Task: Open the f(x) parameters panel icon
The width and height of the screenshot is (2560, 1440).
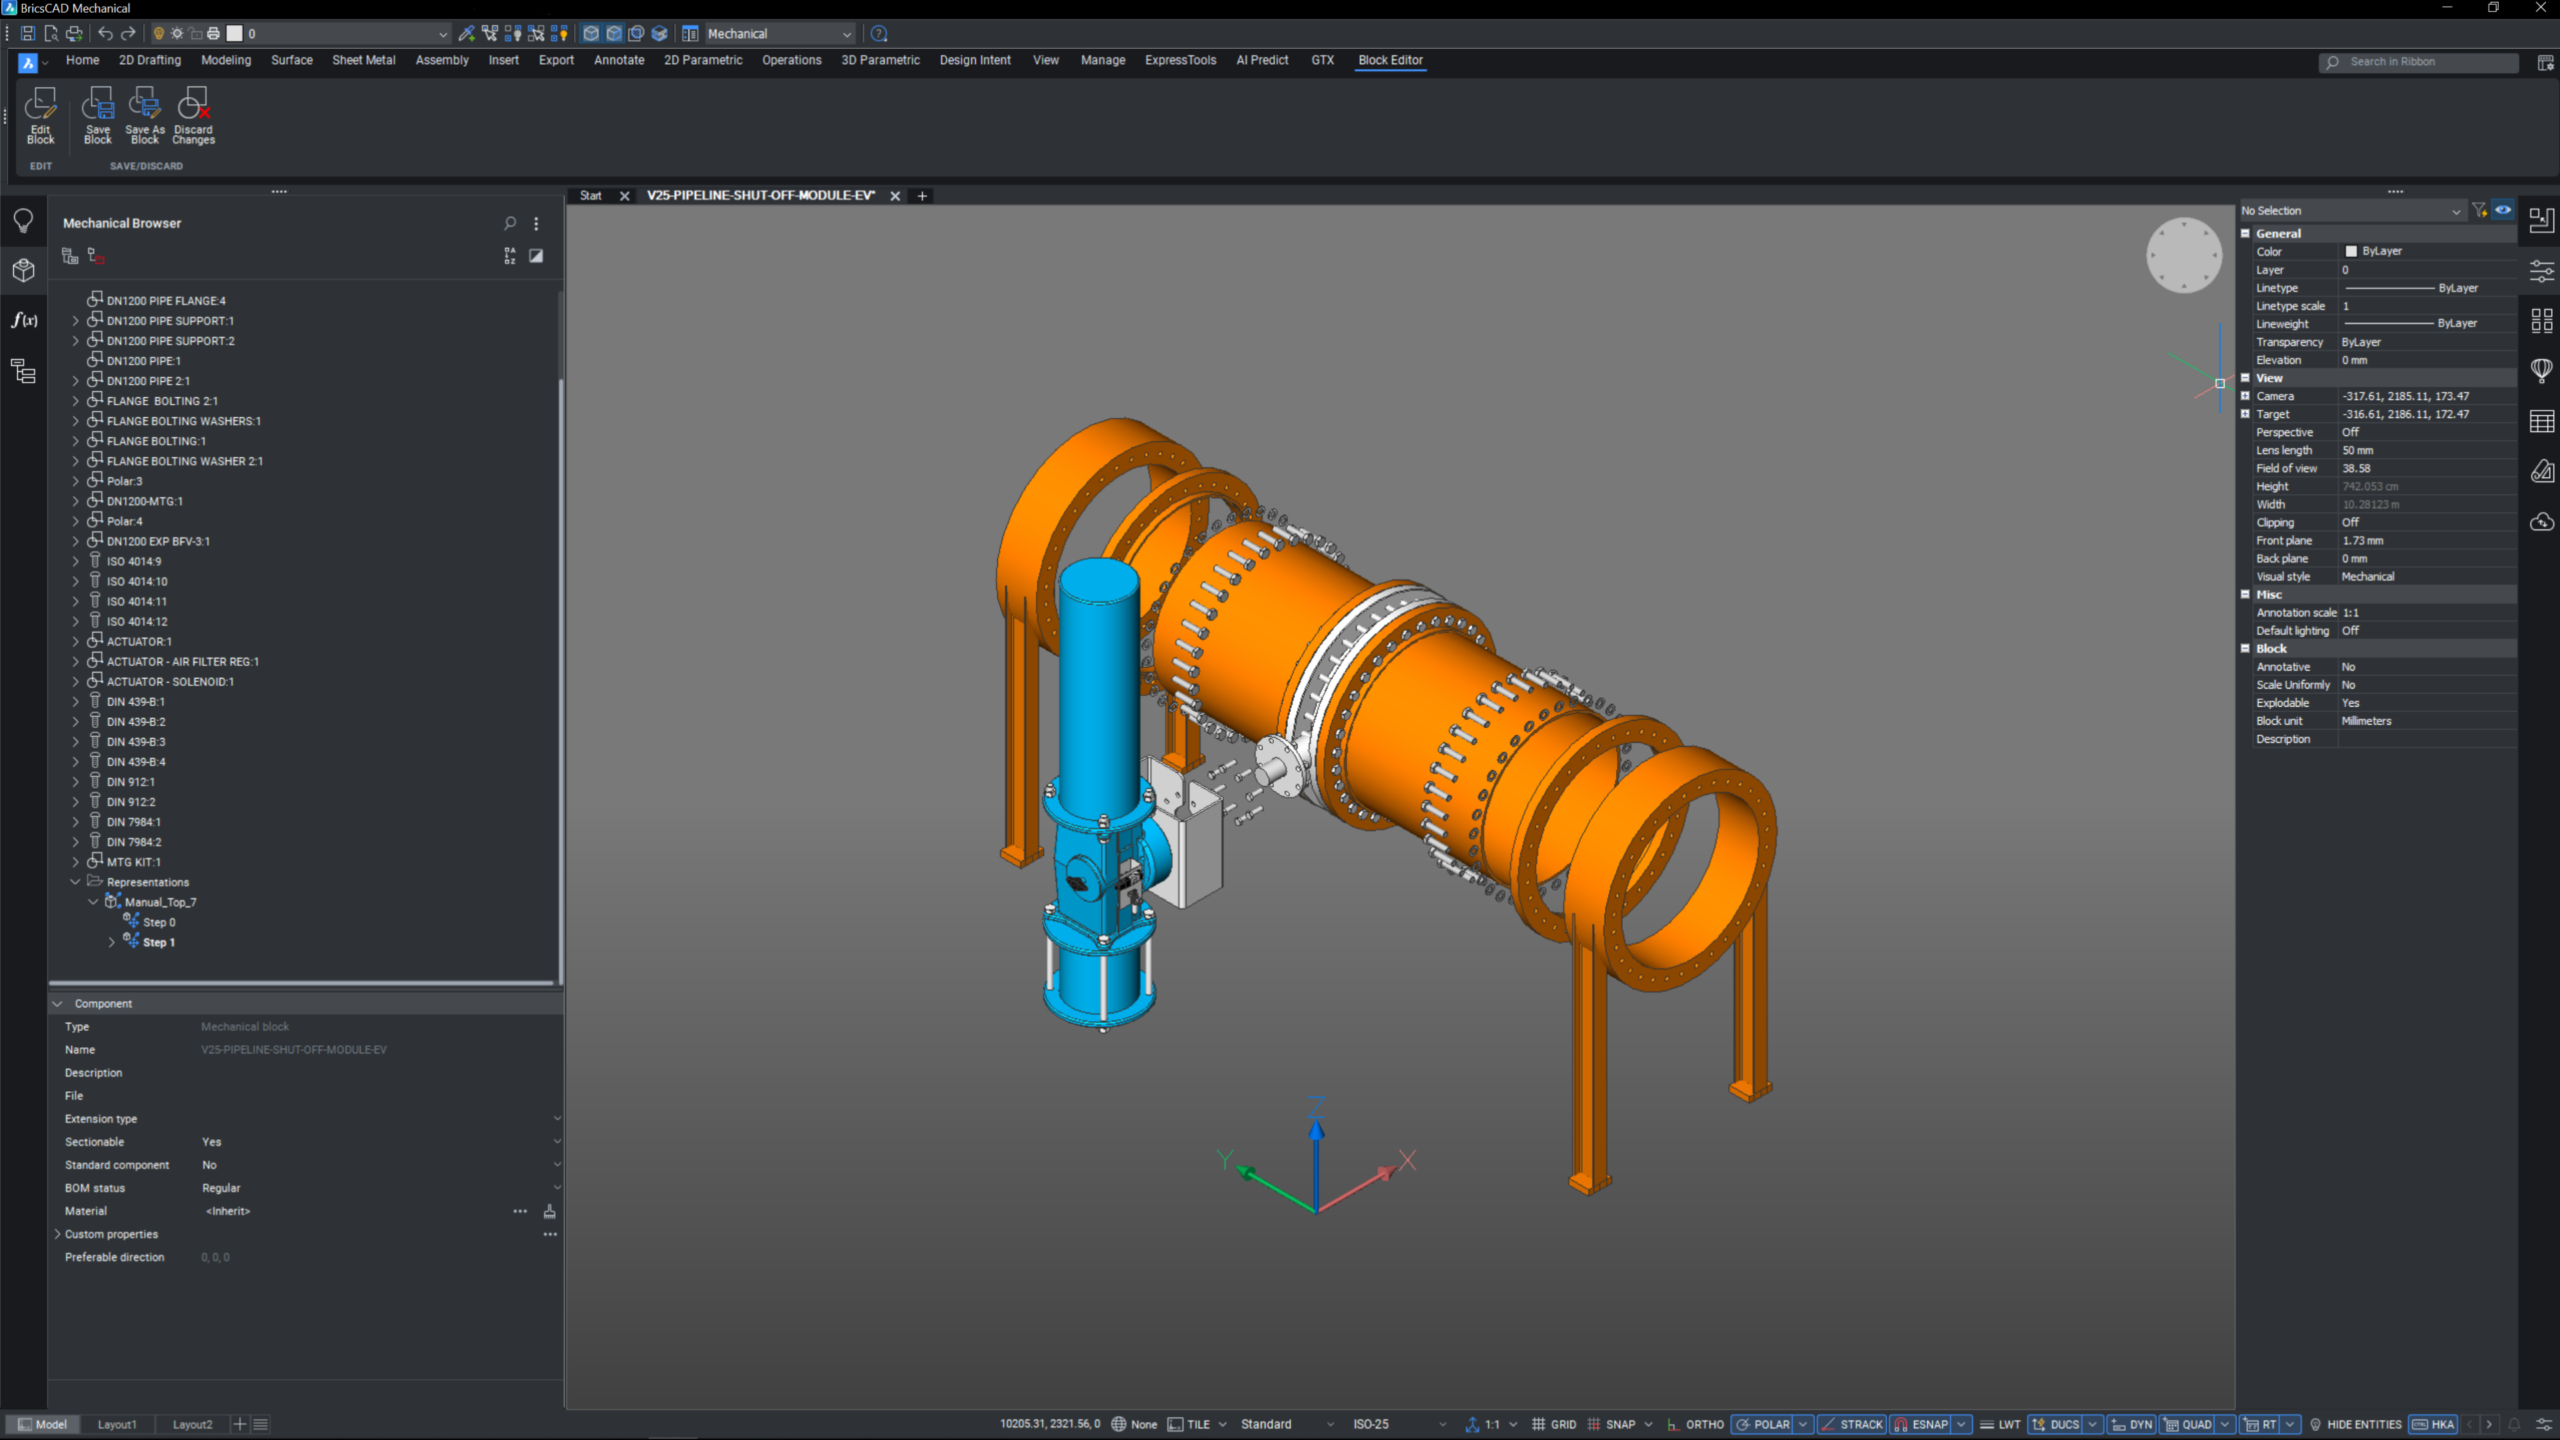Action: [24, 320]
